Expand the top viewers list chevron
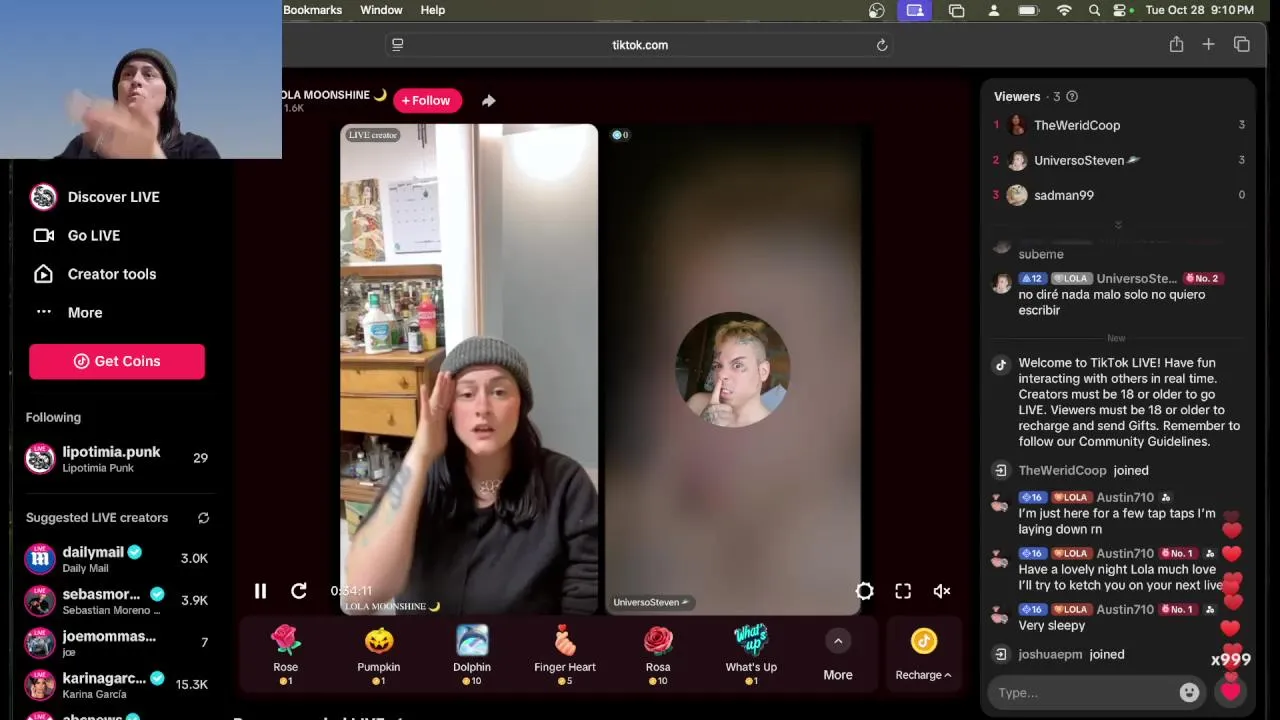The image size is (1280, 720). pos(1118,225)
